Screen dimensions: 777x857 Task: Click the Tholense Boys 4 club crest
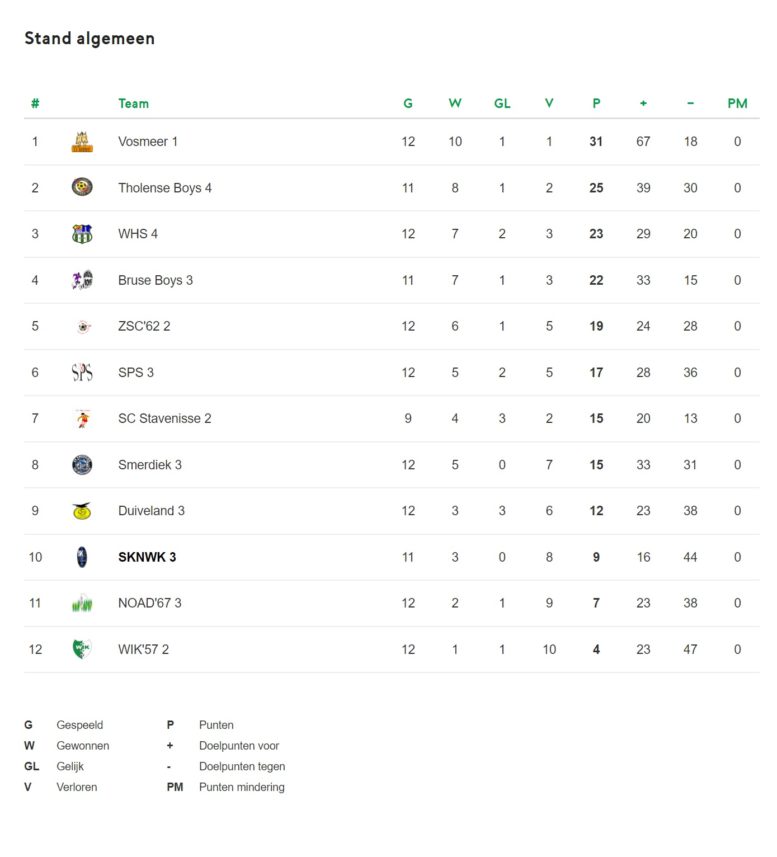click(82, 187)
